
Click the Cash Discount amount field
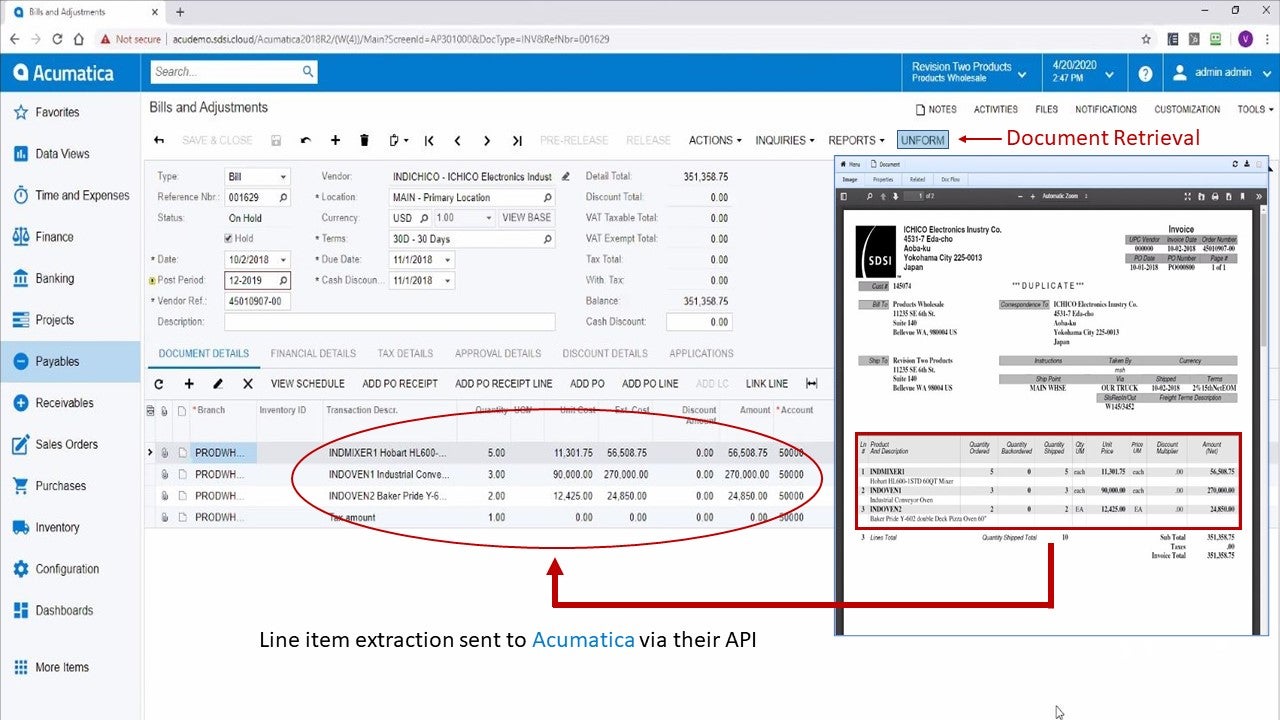point(699,322)
